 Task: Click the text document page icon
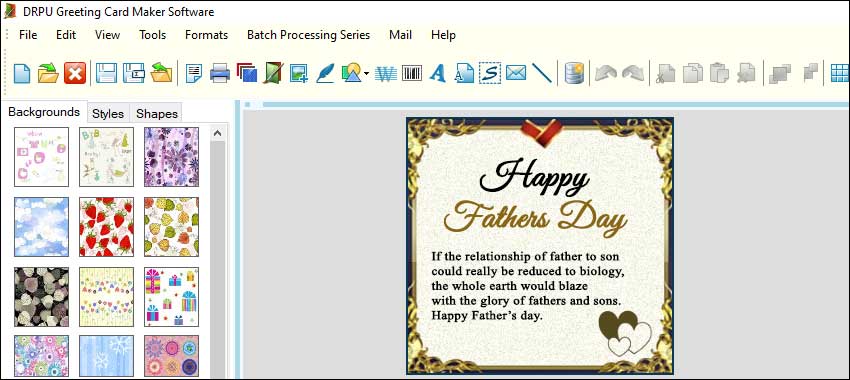(464, 73)
